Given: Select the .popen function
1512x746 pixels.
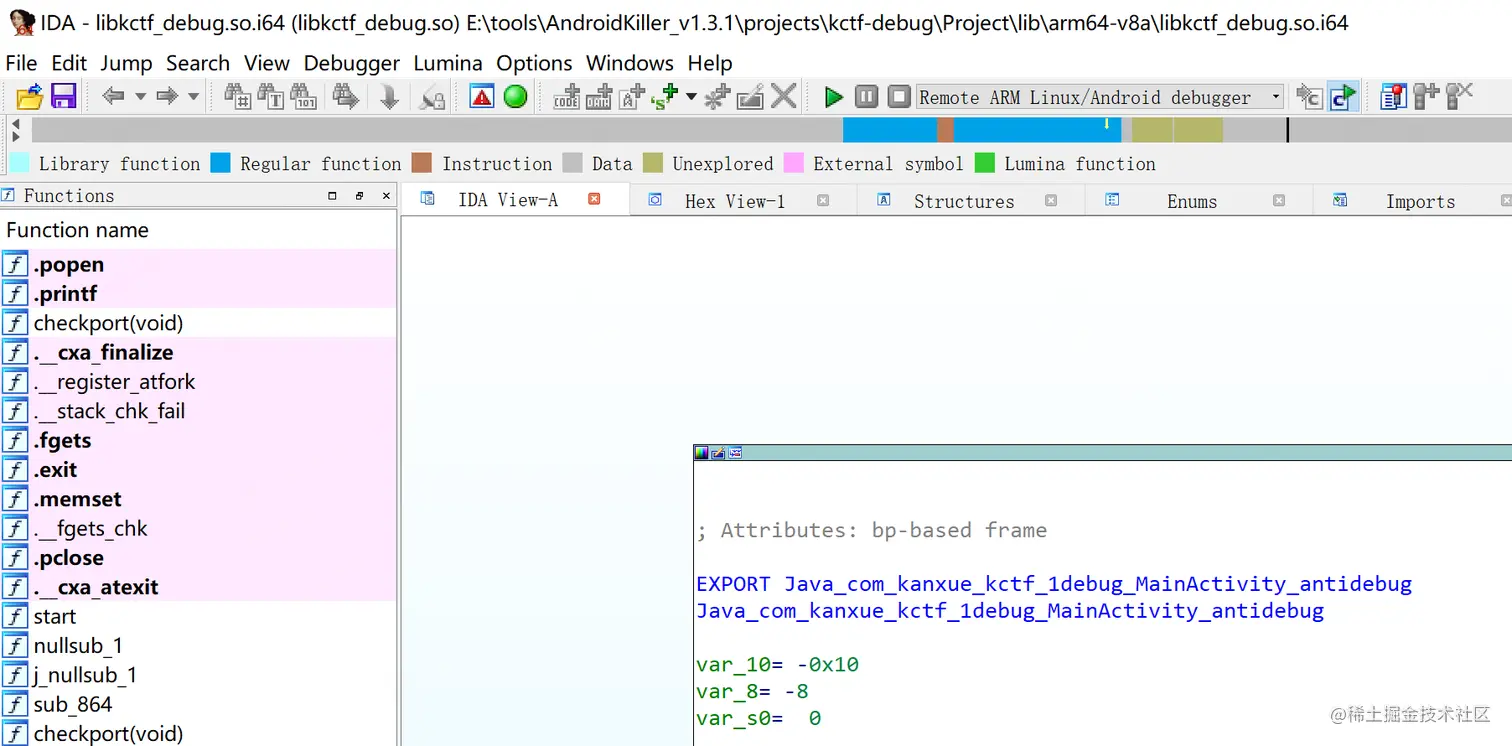Looking at the screenshot, I should tap(199, 264).
